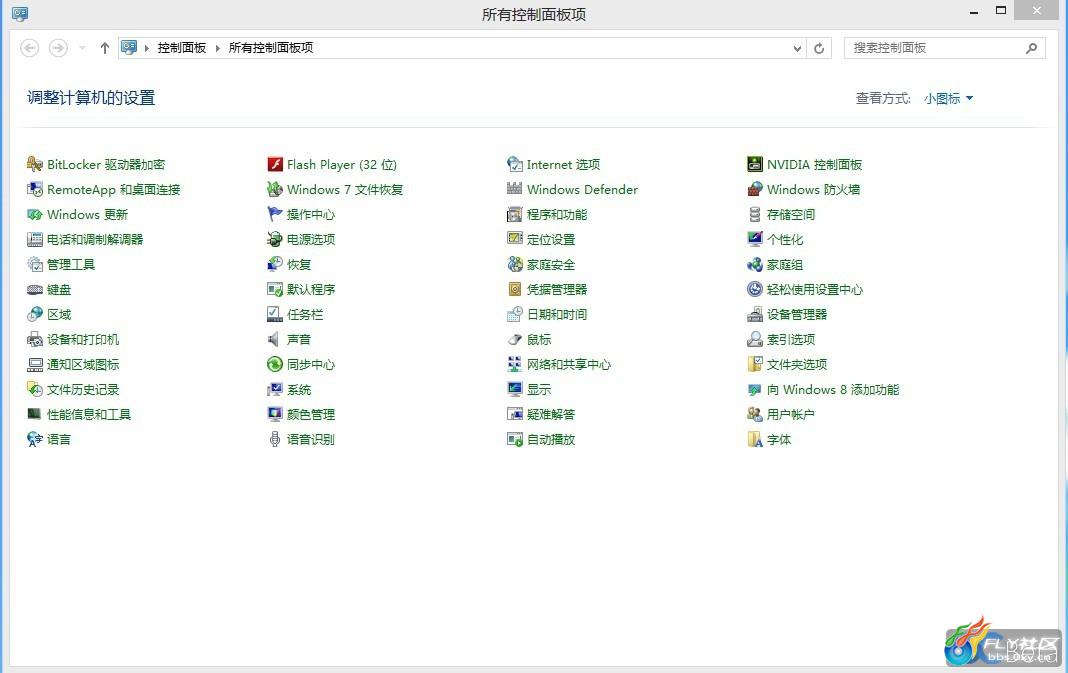This screenshot has width=1068, height=673.
Task: Focus the 搜索控制面板 search field
Action: point(944,48)
